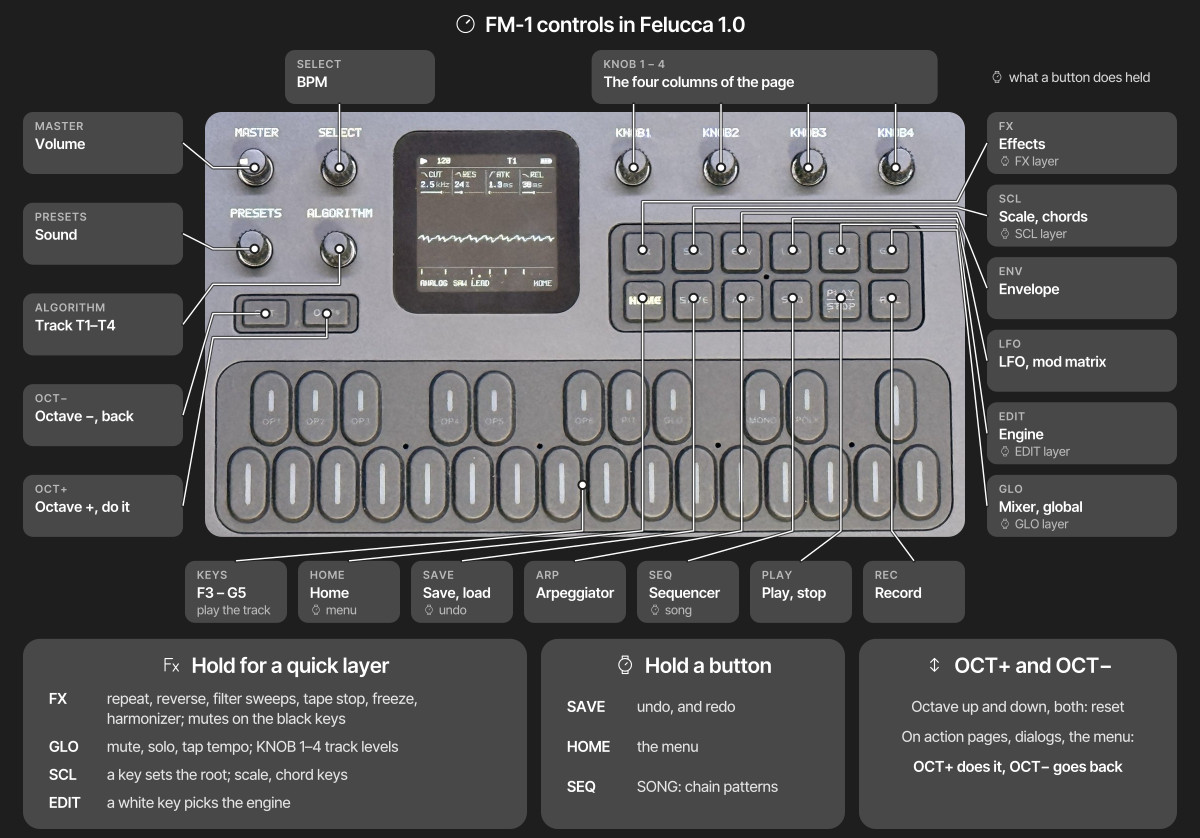Click the watch icon next to 'undo' in SAVE card
Image resolution: width=1200 pixels, height=838 pixels.
tap(429, 610)
